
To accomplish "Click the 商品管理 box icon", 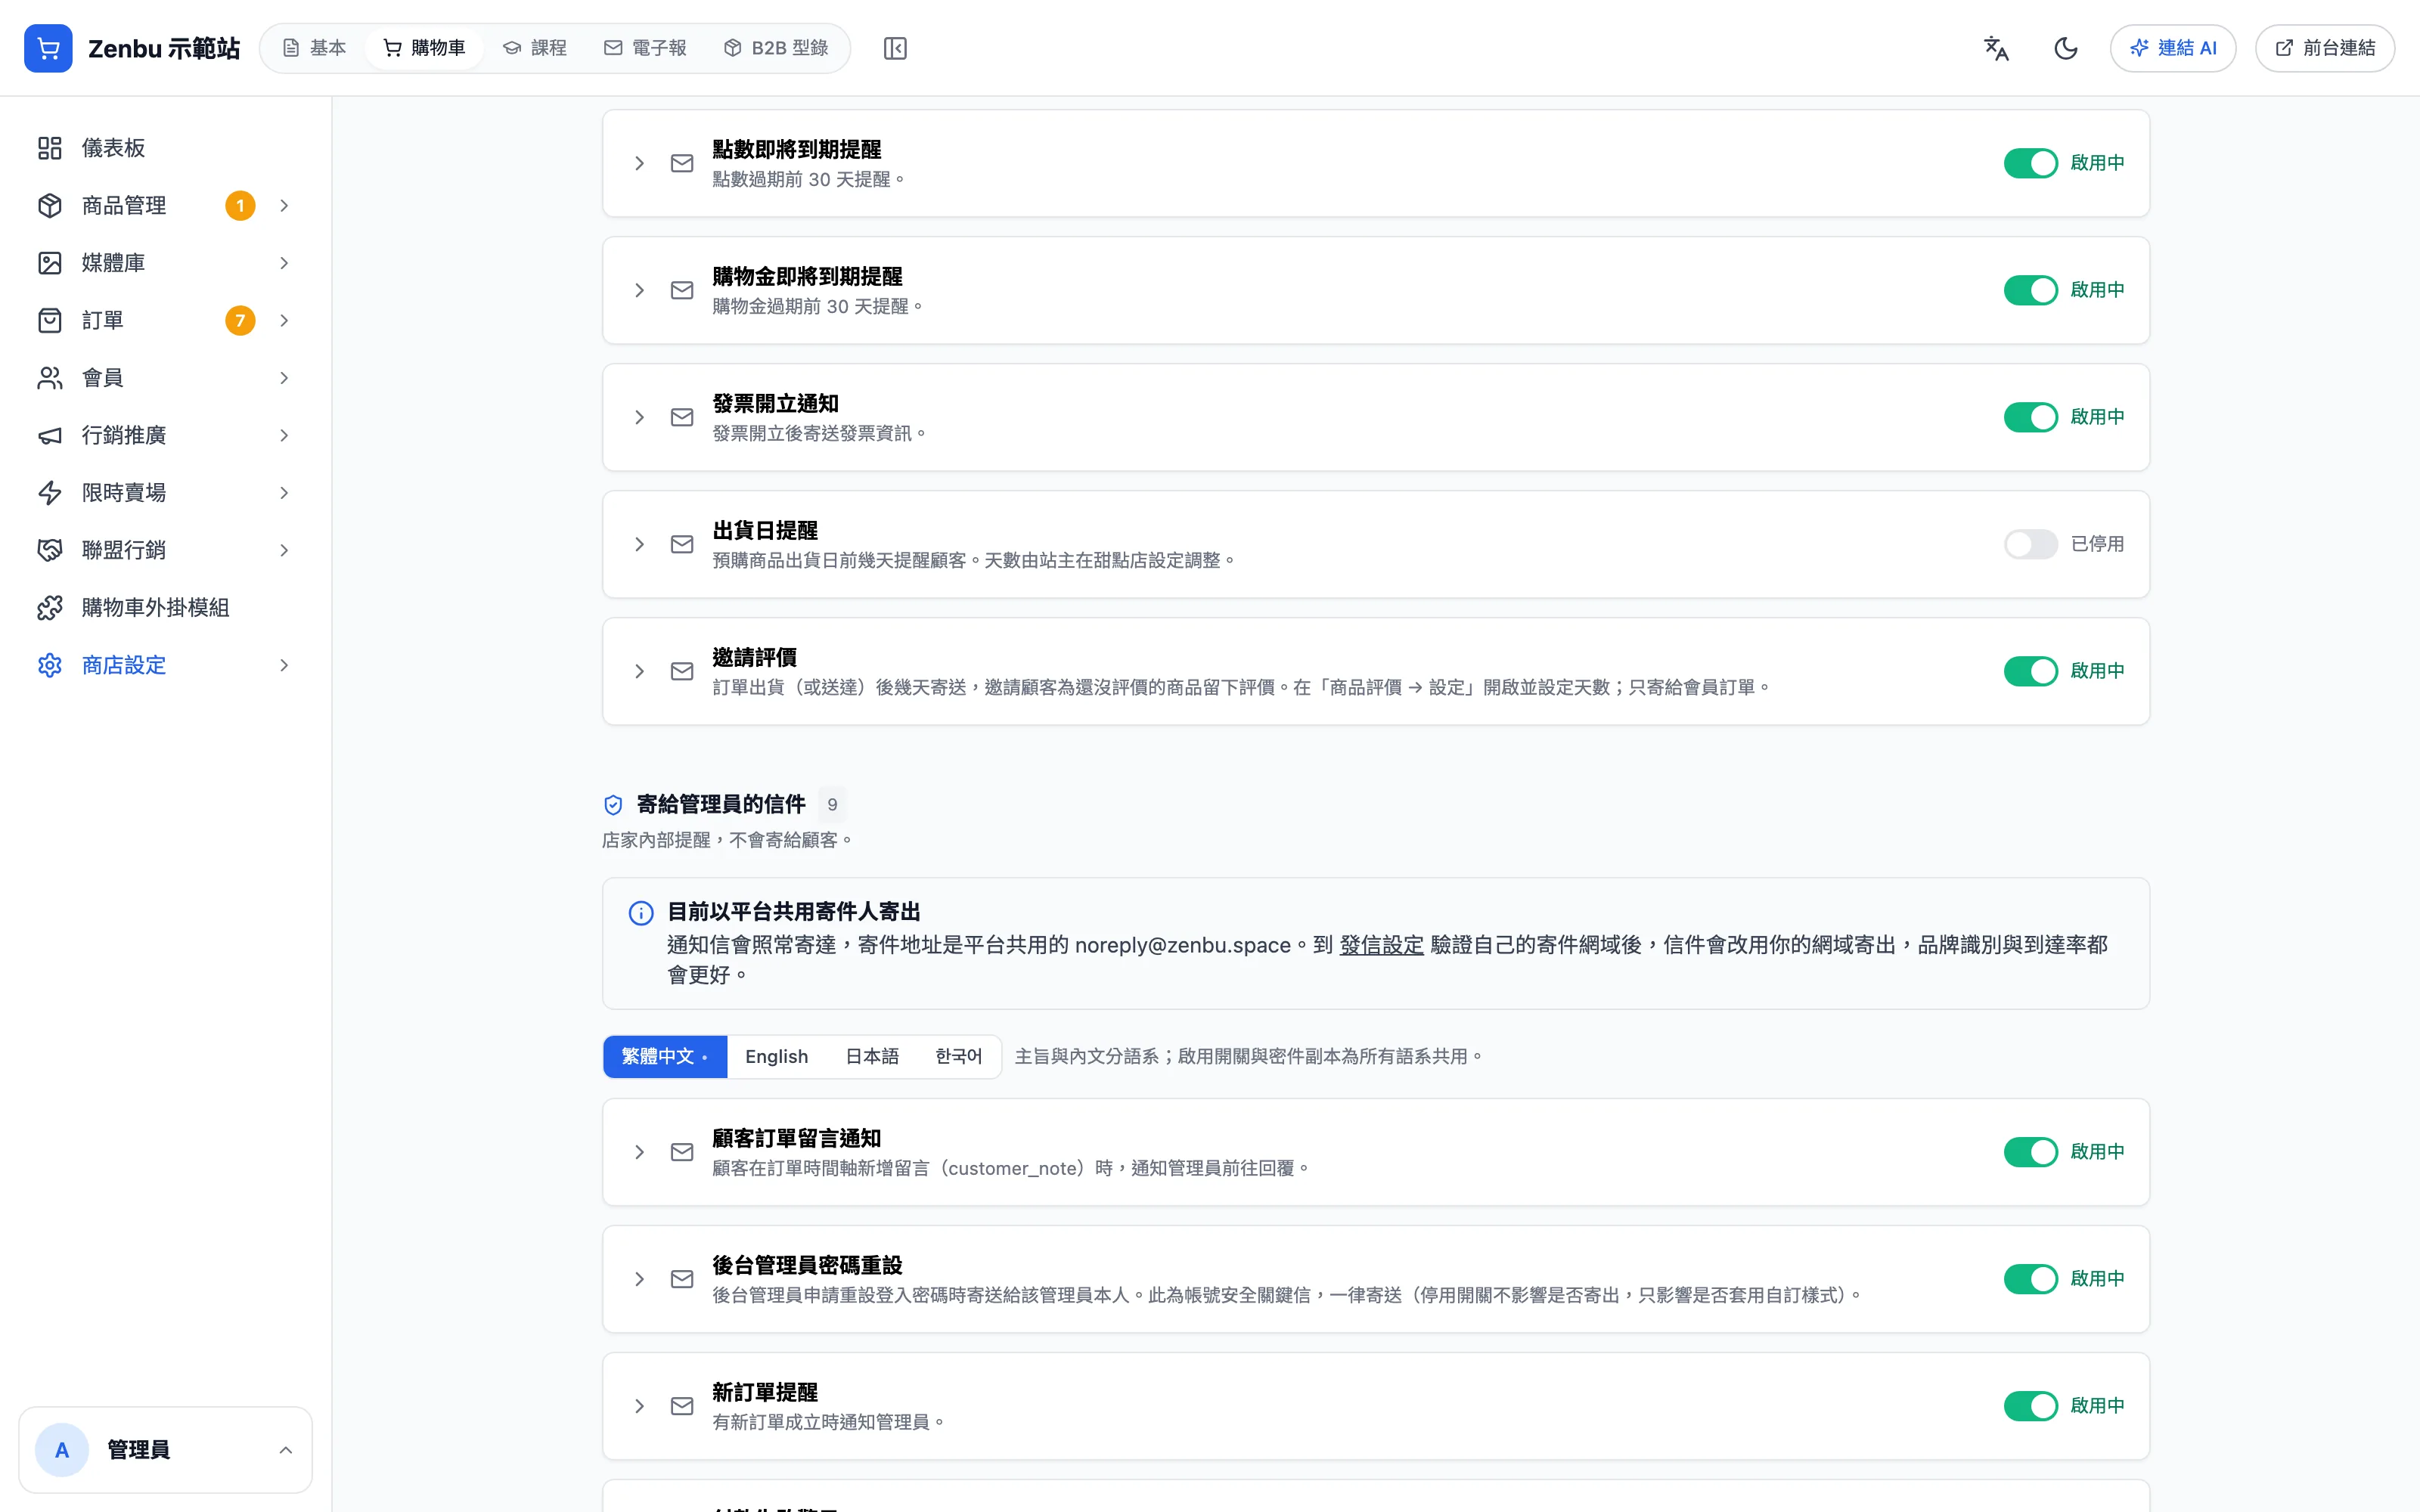I will coord(50,205).
